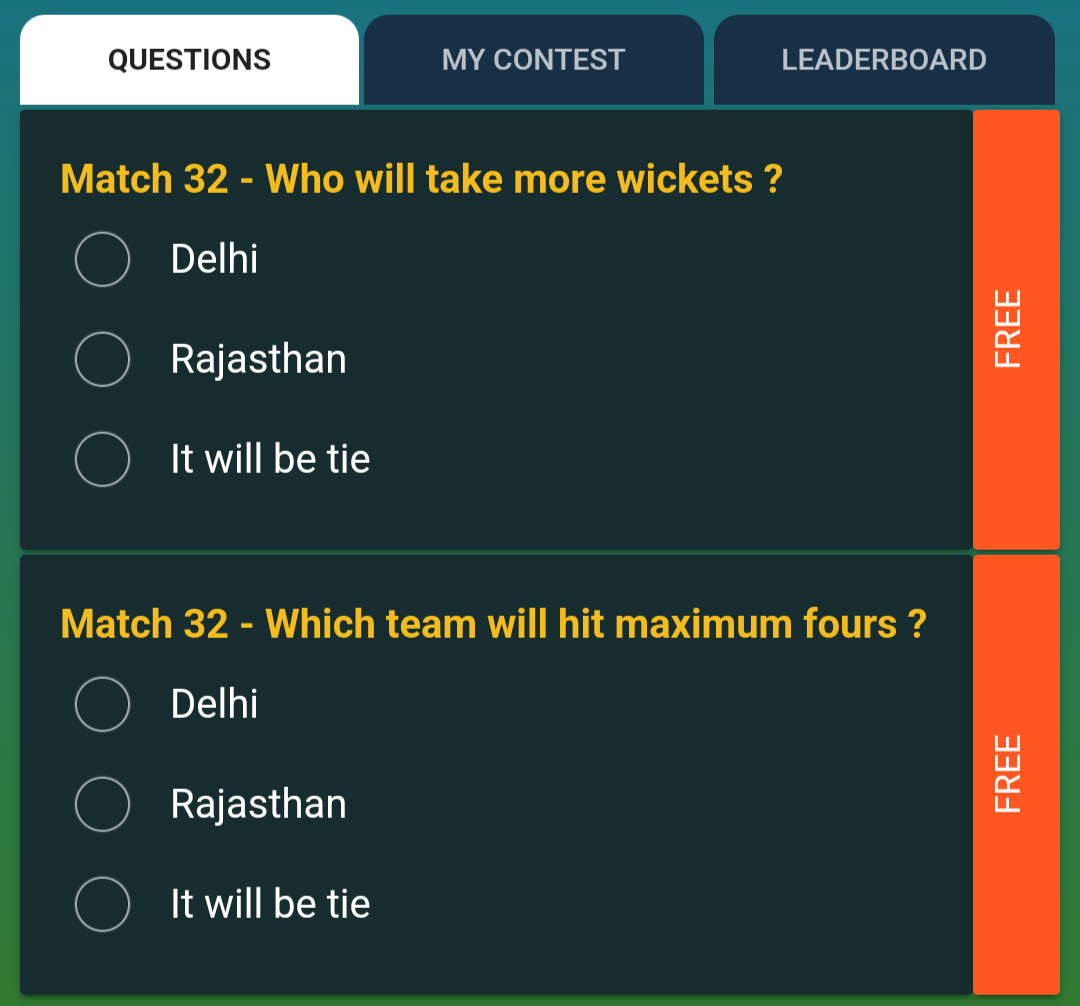1080x1006 pixels.
Task: Open the Leaderboard tab
Action: [x=884, y=60]
